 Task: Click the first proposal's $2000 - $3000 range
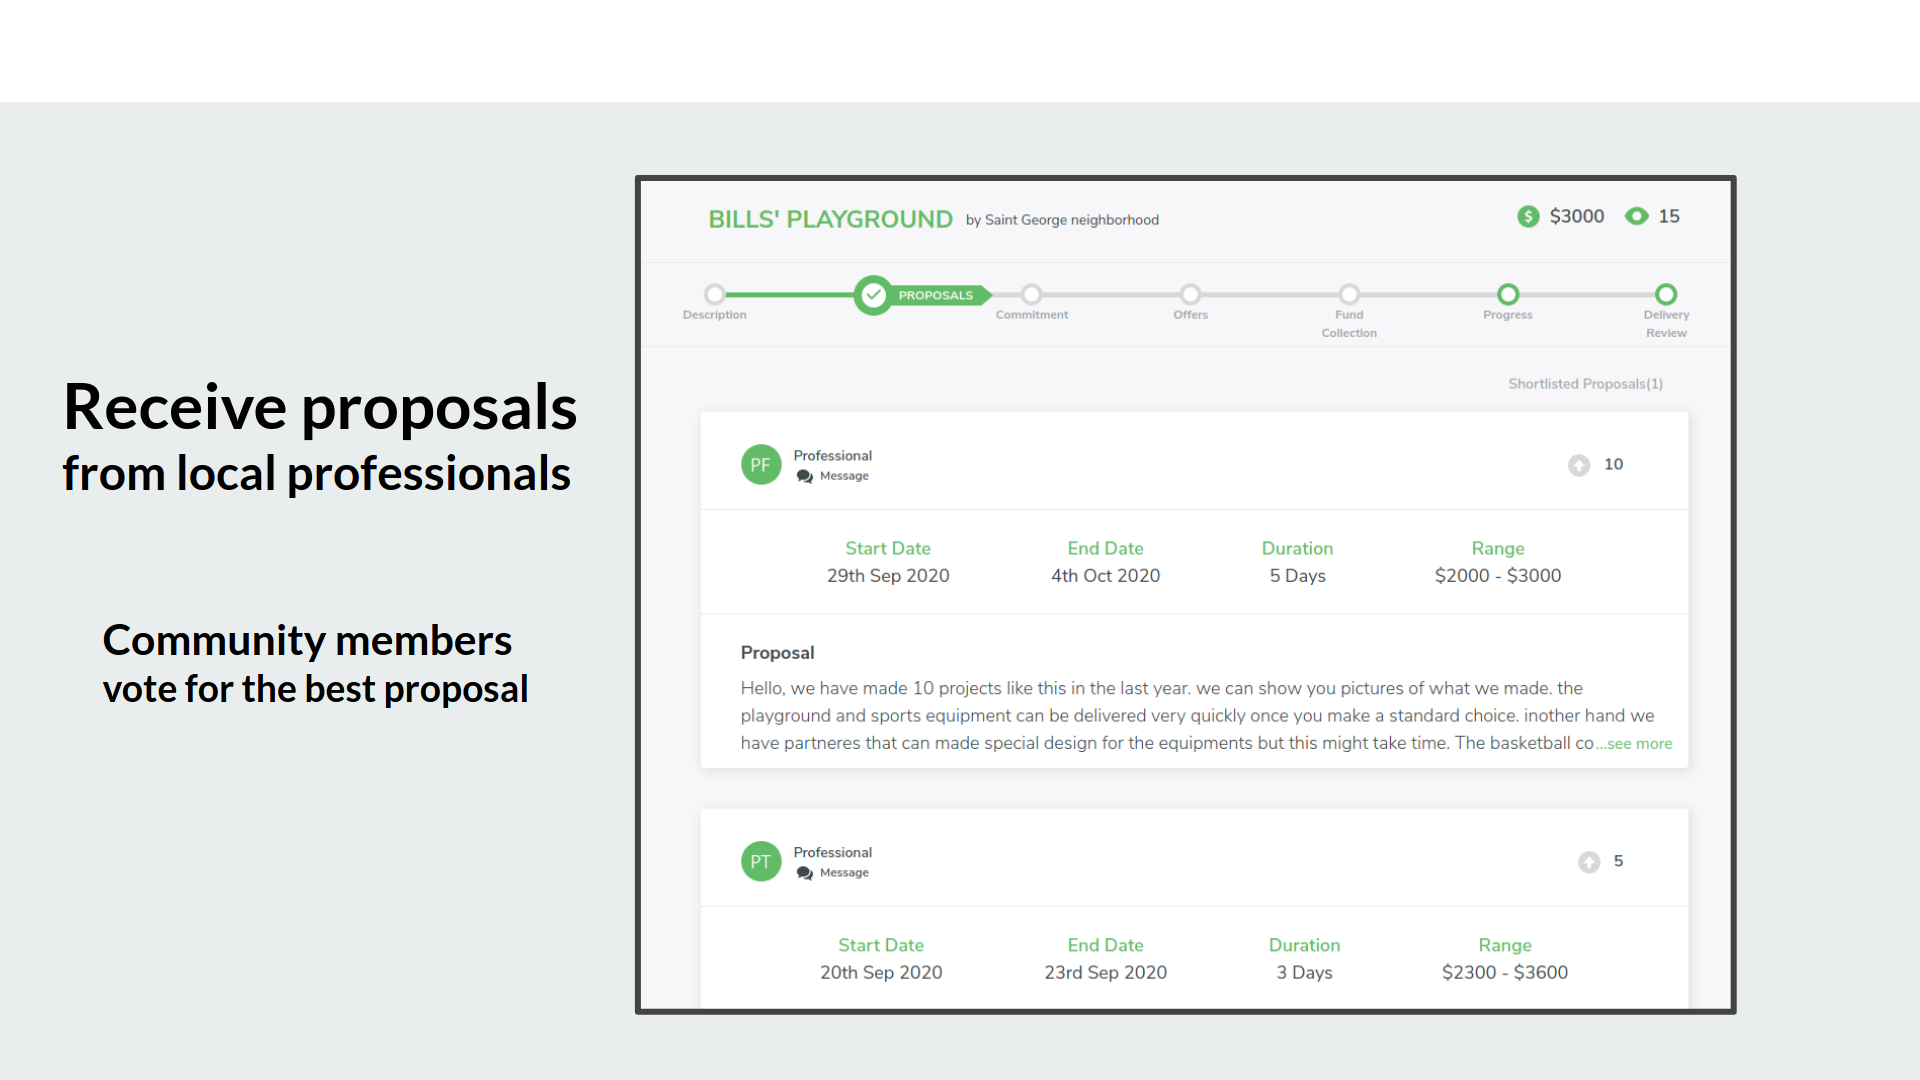pos(1497,576)
